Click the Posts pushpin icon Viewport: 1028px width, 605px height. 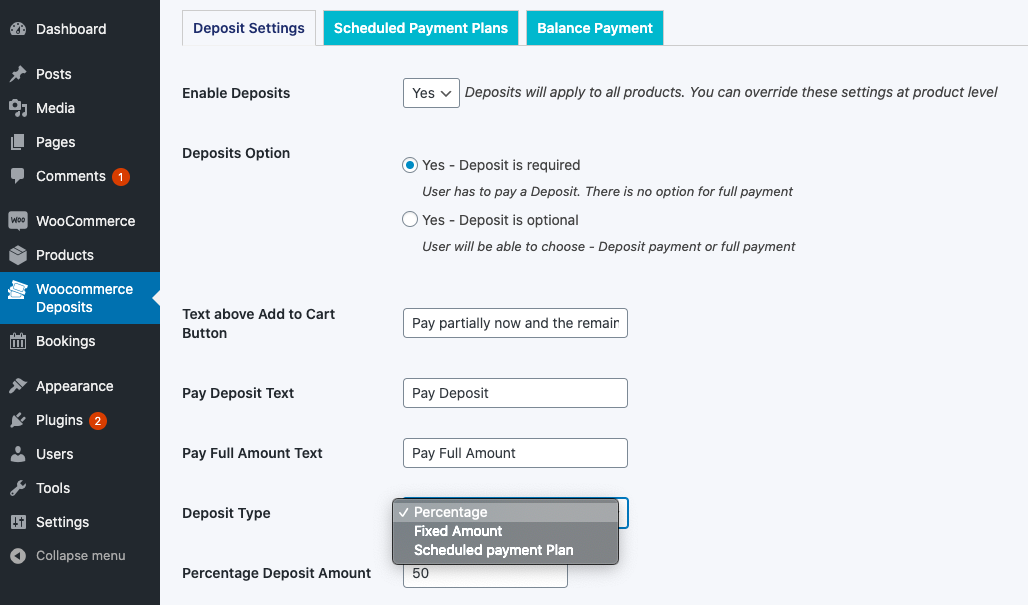coord(18,74)
